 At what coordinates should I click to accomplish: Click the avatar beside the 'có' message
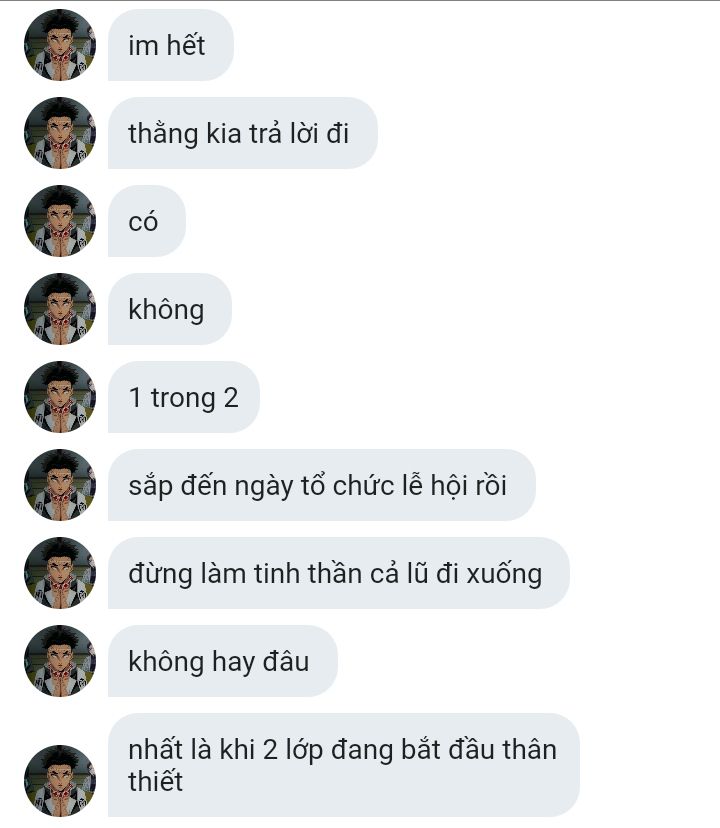(60, 221)
